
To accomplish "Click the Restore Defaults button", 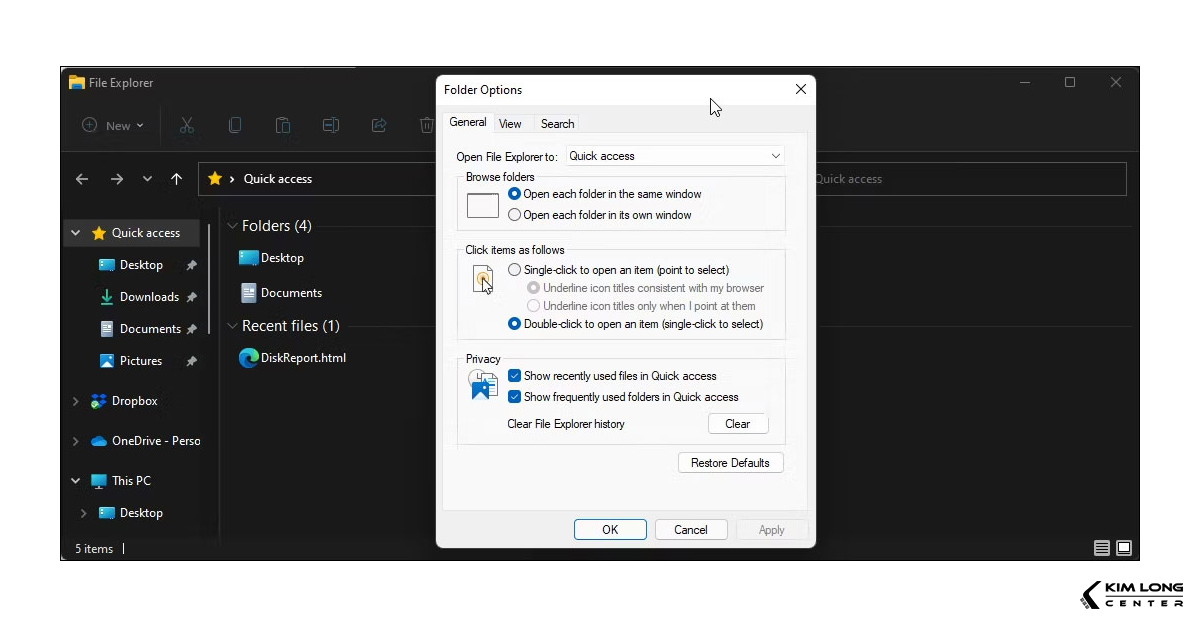I will pyautogui.click(x=731, y=462).
